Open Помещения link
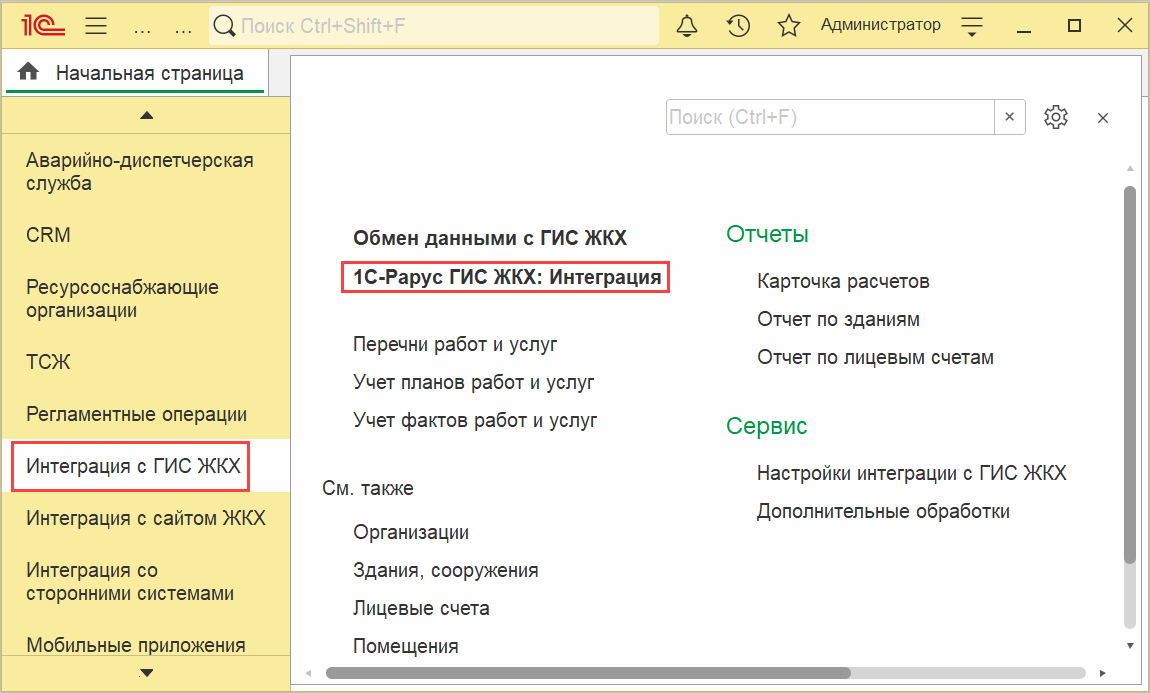This screenshot has width=1150, height=693. click(x=406, y=646)
